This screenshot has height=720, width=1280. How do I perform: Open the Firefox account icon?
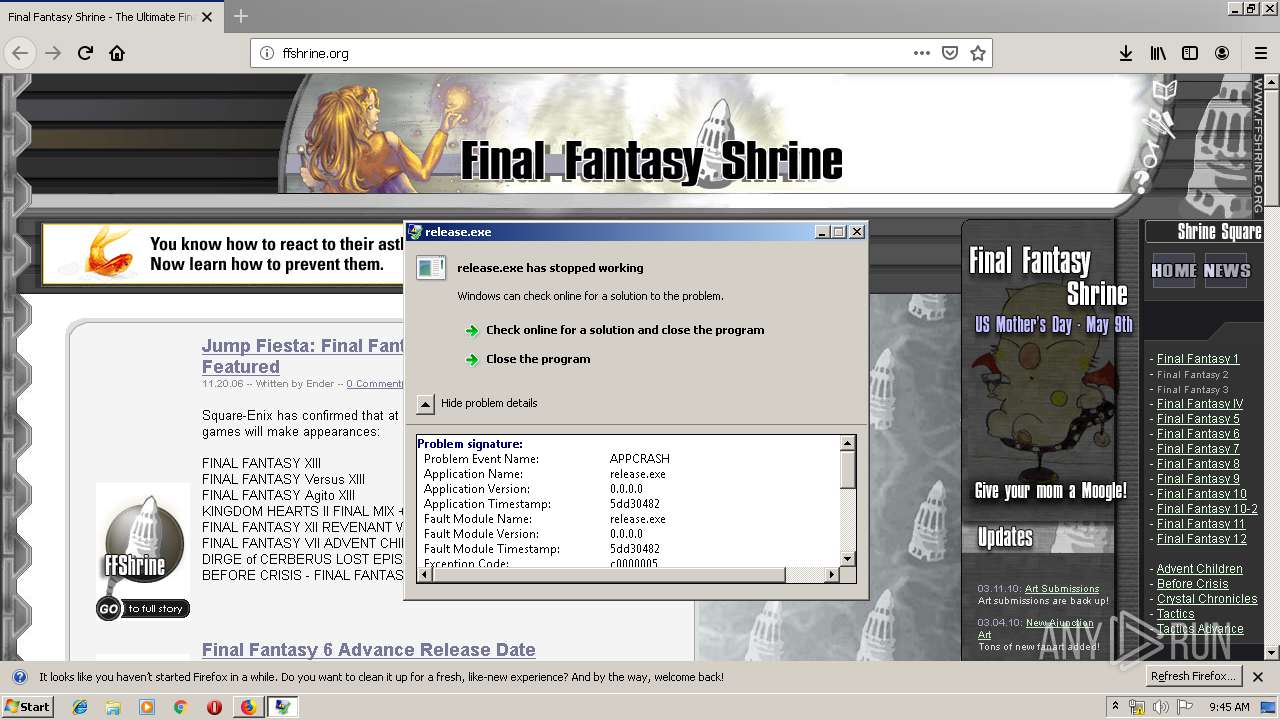pos(1222,53)
